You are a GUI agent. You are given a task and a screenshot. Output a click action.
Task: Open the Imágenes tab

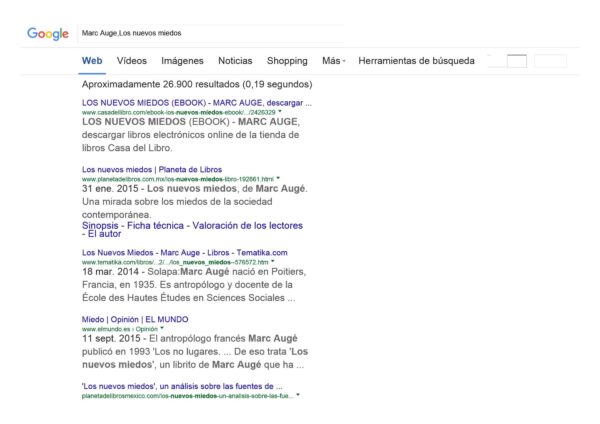point(182,61)
